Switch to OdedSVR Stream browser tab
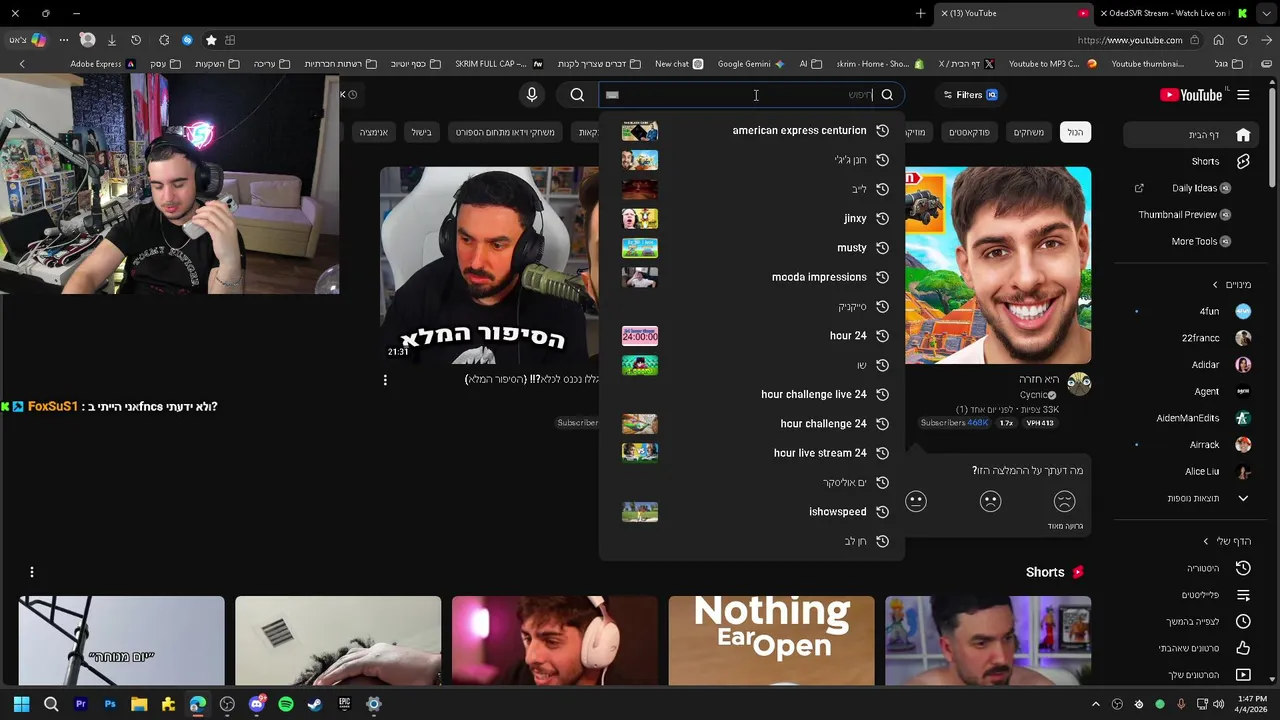 pyautogui.click(x=1176, y=13)
